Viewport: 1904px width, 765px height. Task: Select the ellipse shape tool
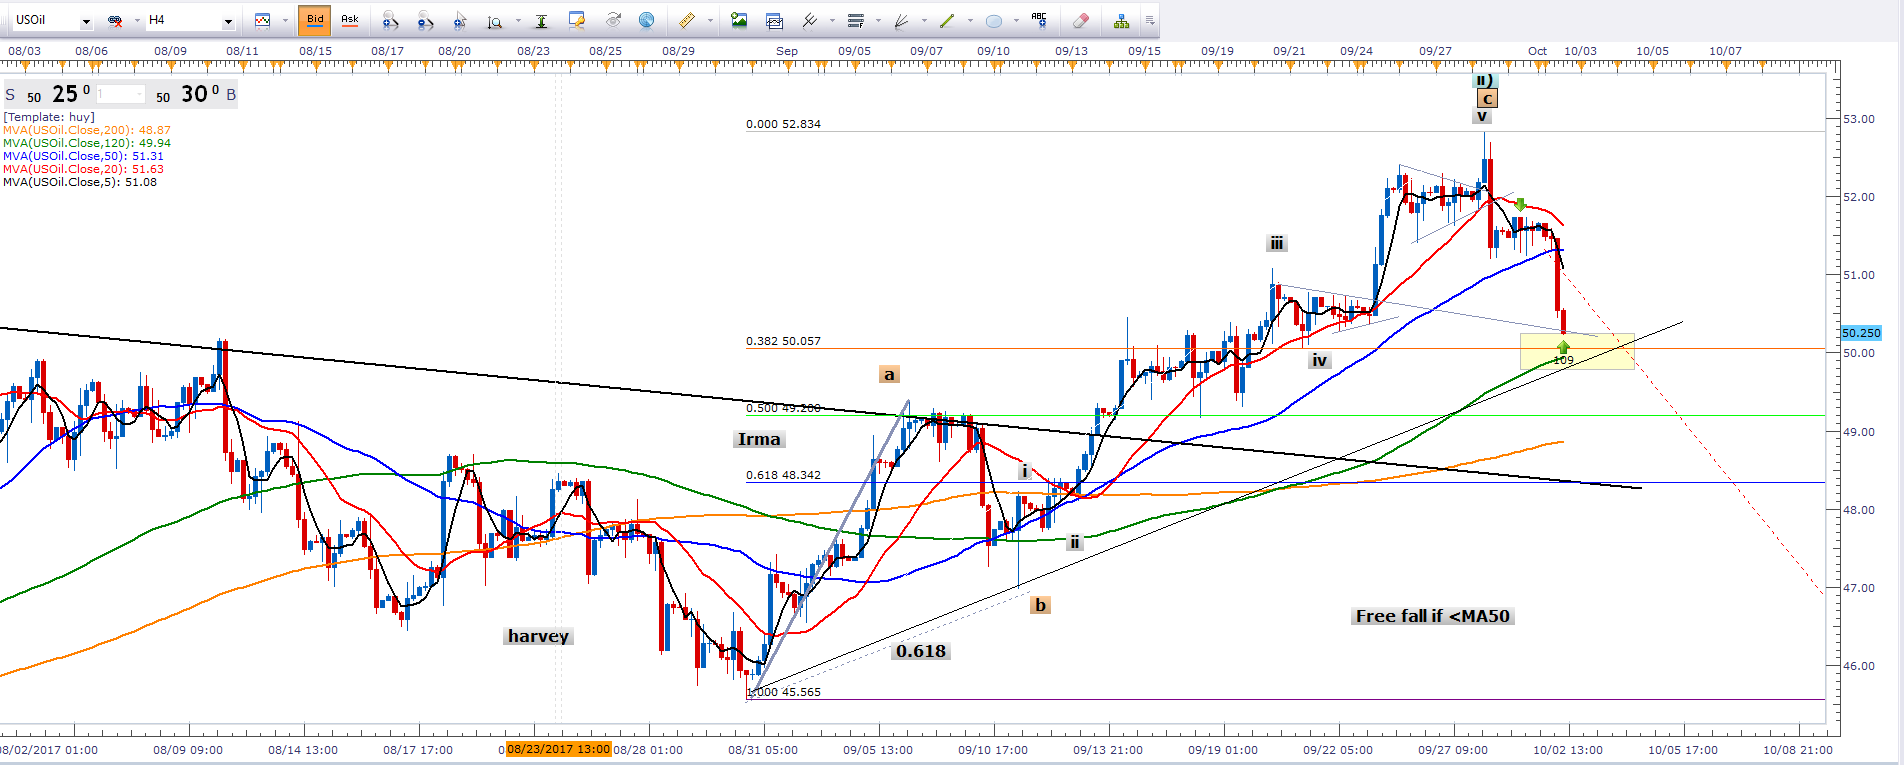pos(993,20)
